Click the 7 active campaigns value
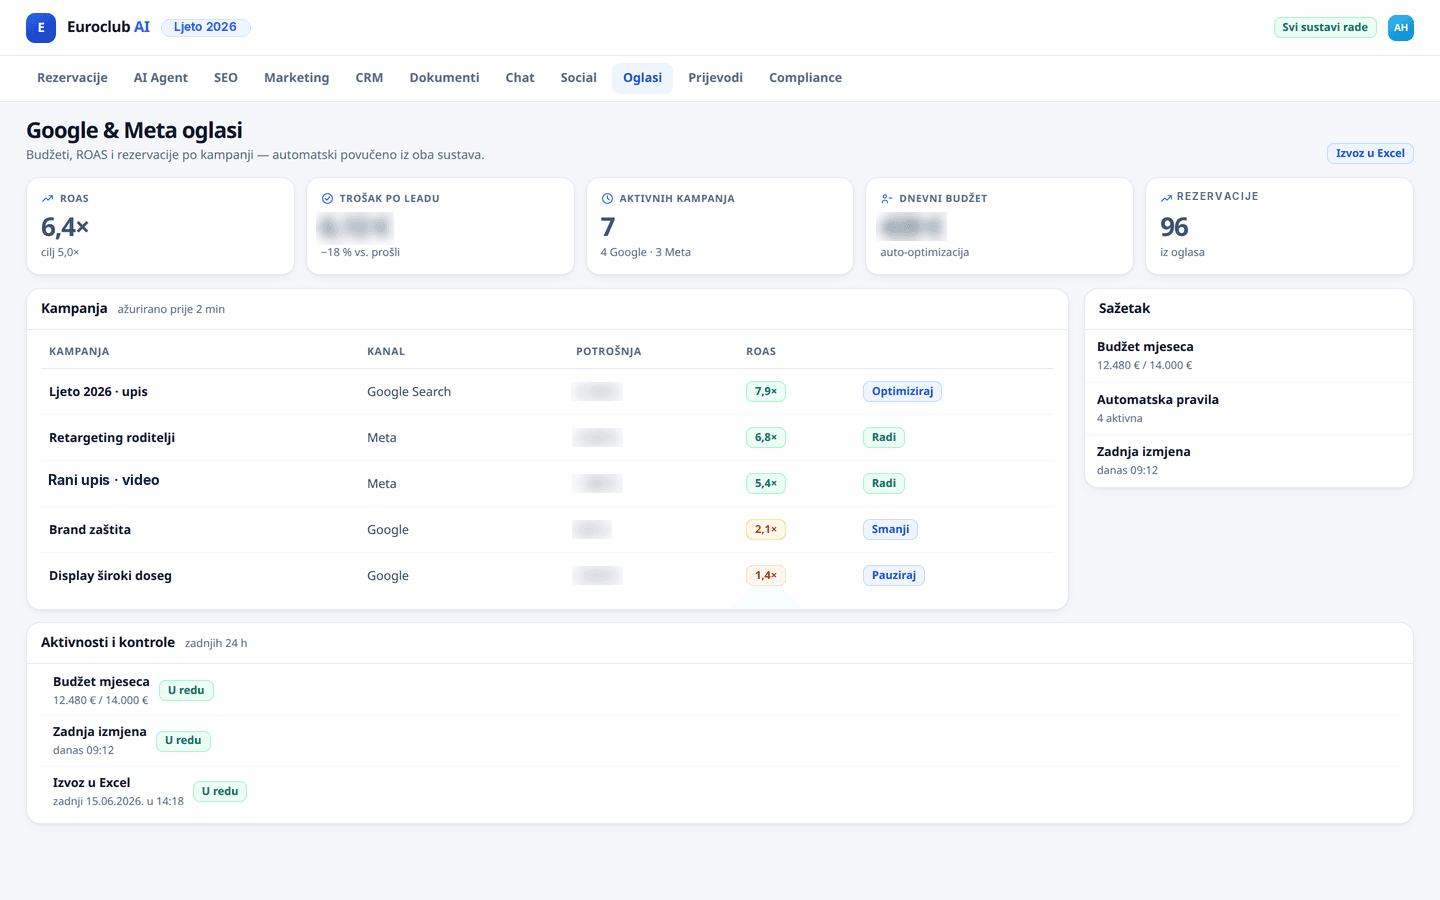1440x900 pixels. [x=608, y=227]
